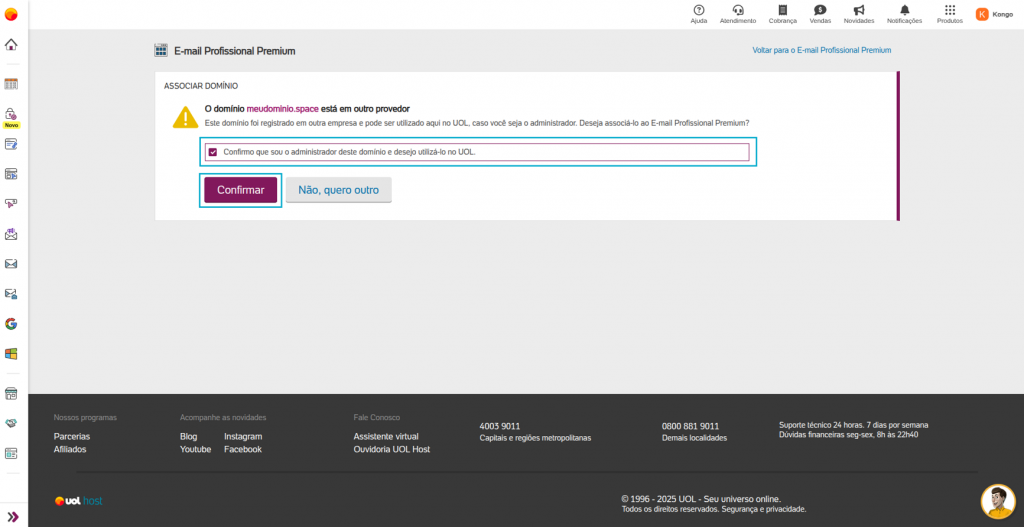Click Voltar para o E-mail Profissional Premium
The height and width of the screenshot is (527, 1024).
822,50
